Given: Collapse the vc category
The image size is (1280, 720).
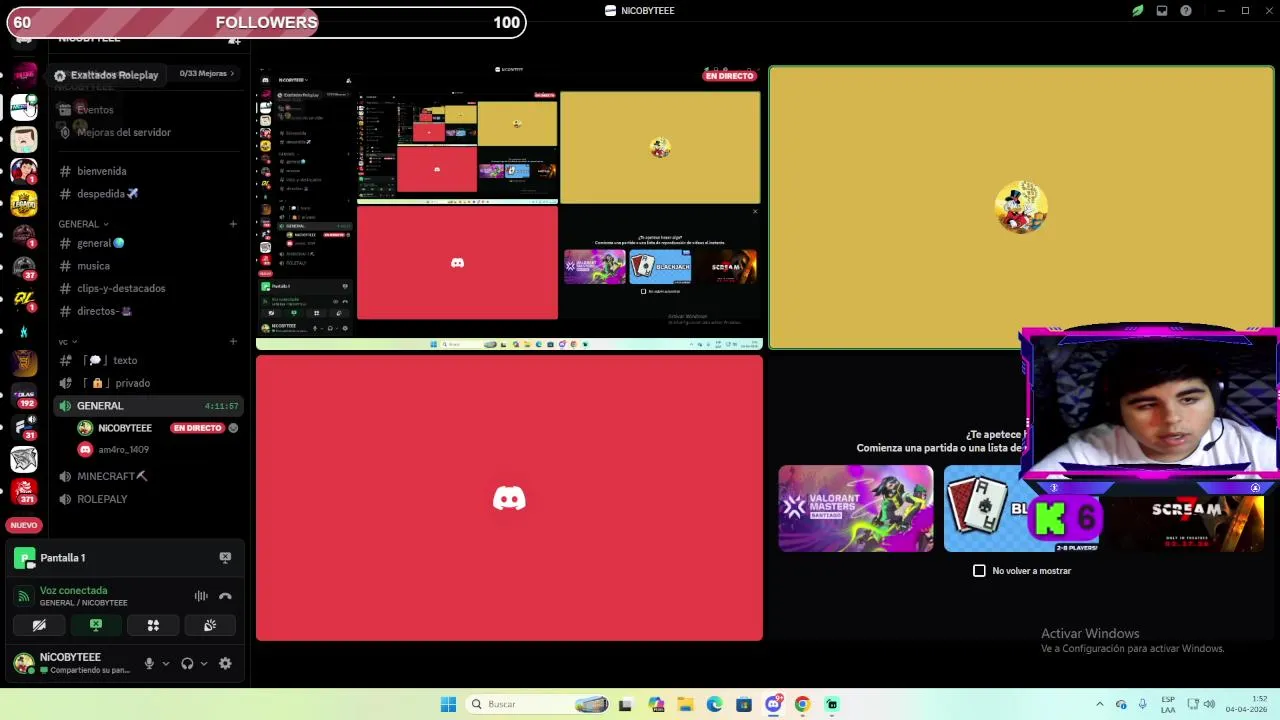Looking at the screenshot, I should click(66, 342).
